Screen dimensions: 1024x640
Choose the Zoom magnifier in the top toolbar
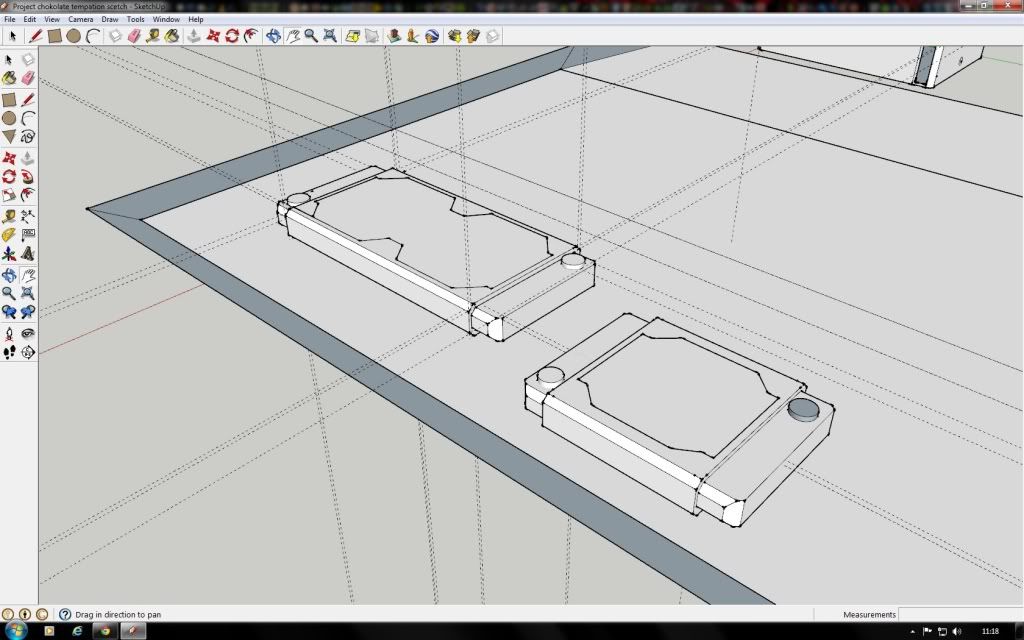(x=311, y=36)
